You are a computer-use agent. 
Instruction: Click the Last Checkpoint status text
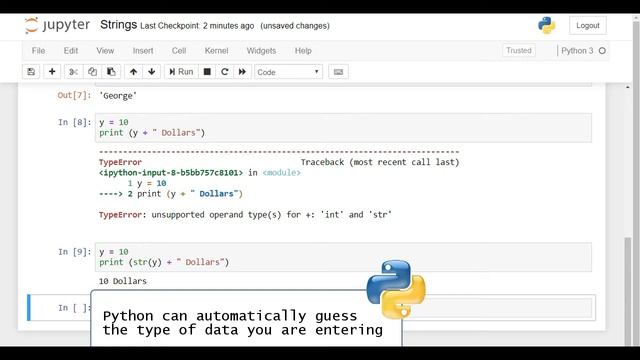click(x=197, y=26)
